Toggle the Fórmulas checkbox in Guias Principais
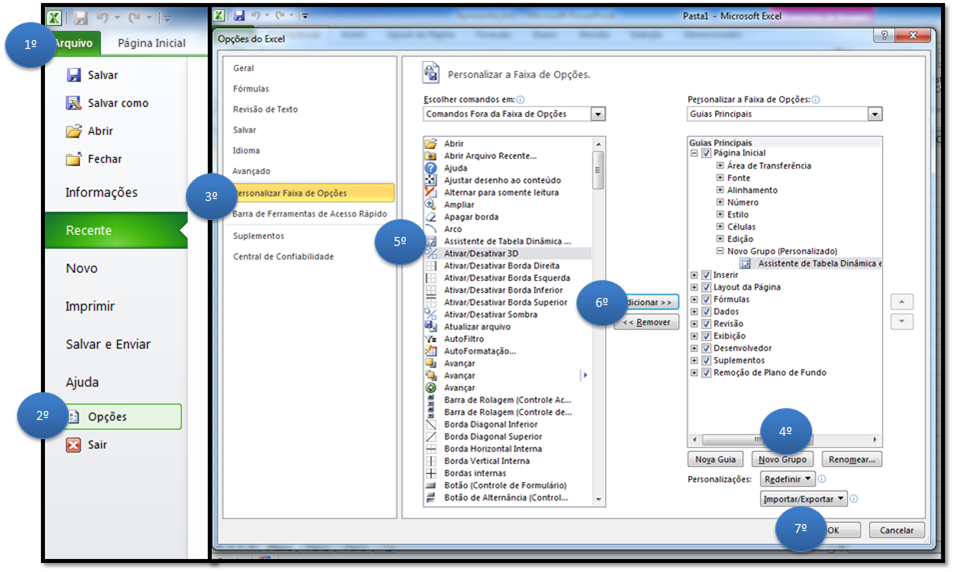954x572 pixels. [x=706, y=299]
